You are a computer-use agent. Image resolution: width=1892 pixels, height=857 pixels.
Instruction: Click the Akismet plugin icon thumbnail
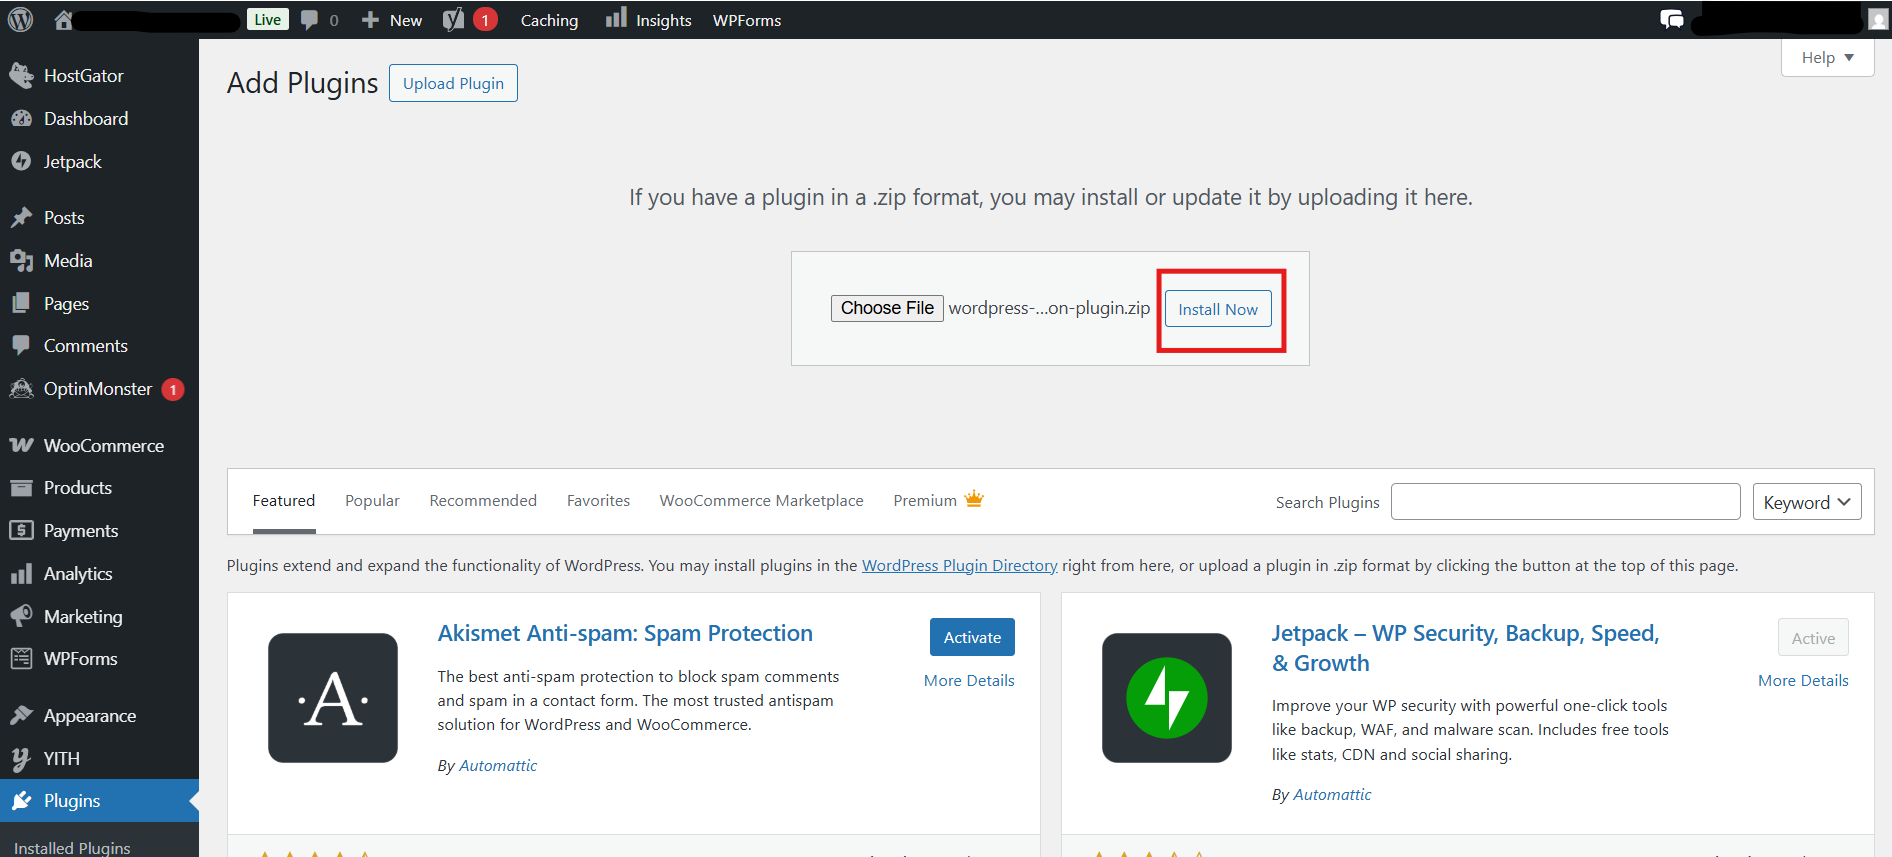[x=333, y=698]
